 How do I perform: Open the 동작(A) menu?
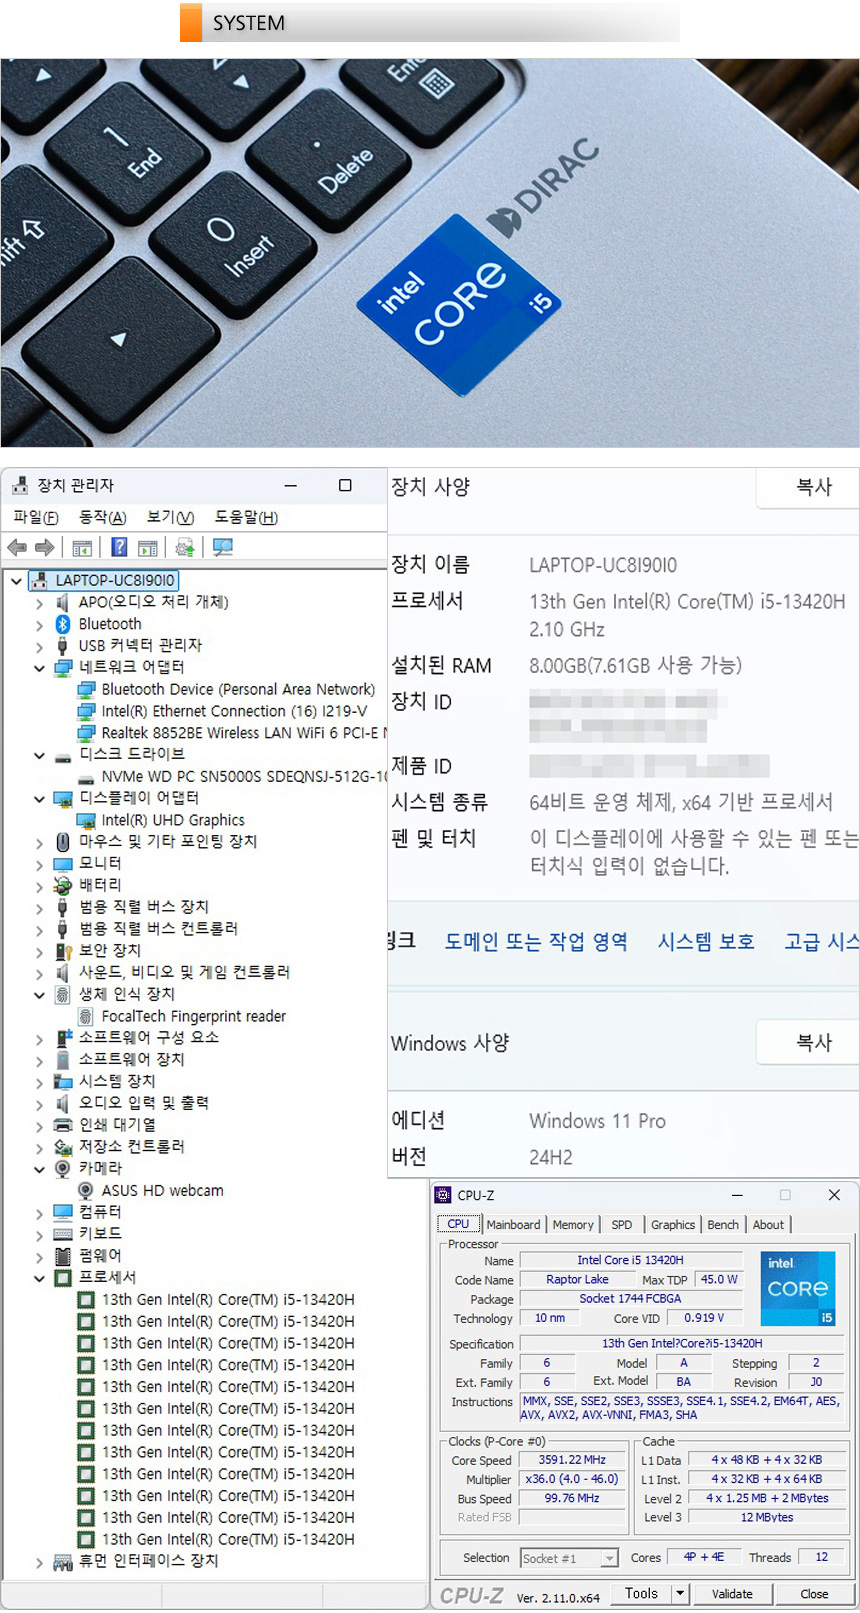tap(103, 517)
